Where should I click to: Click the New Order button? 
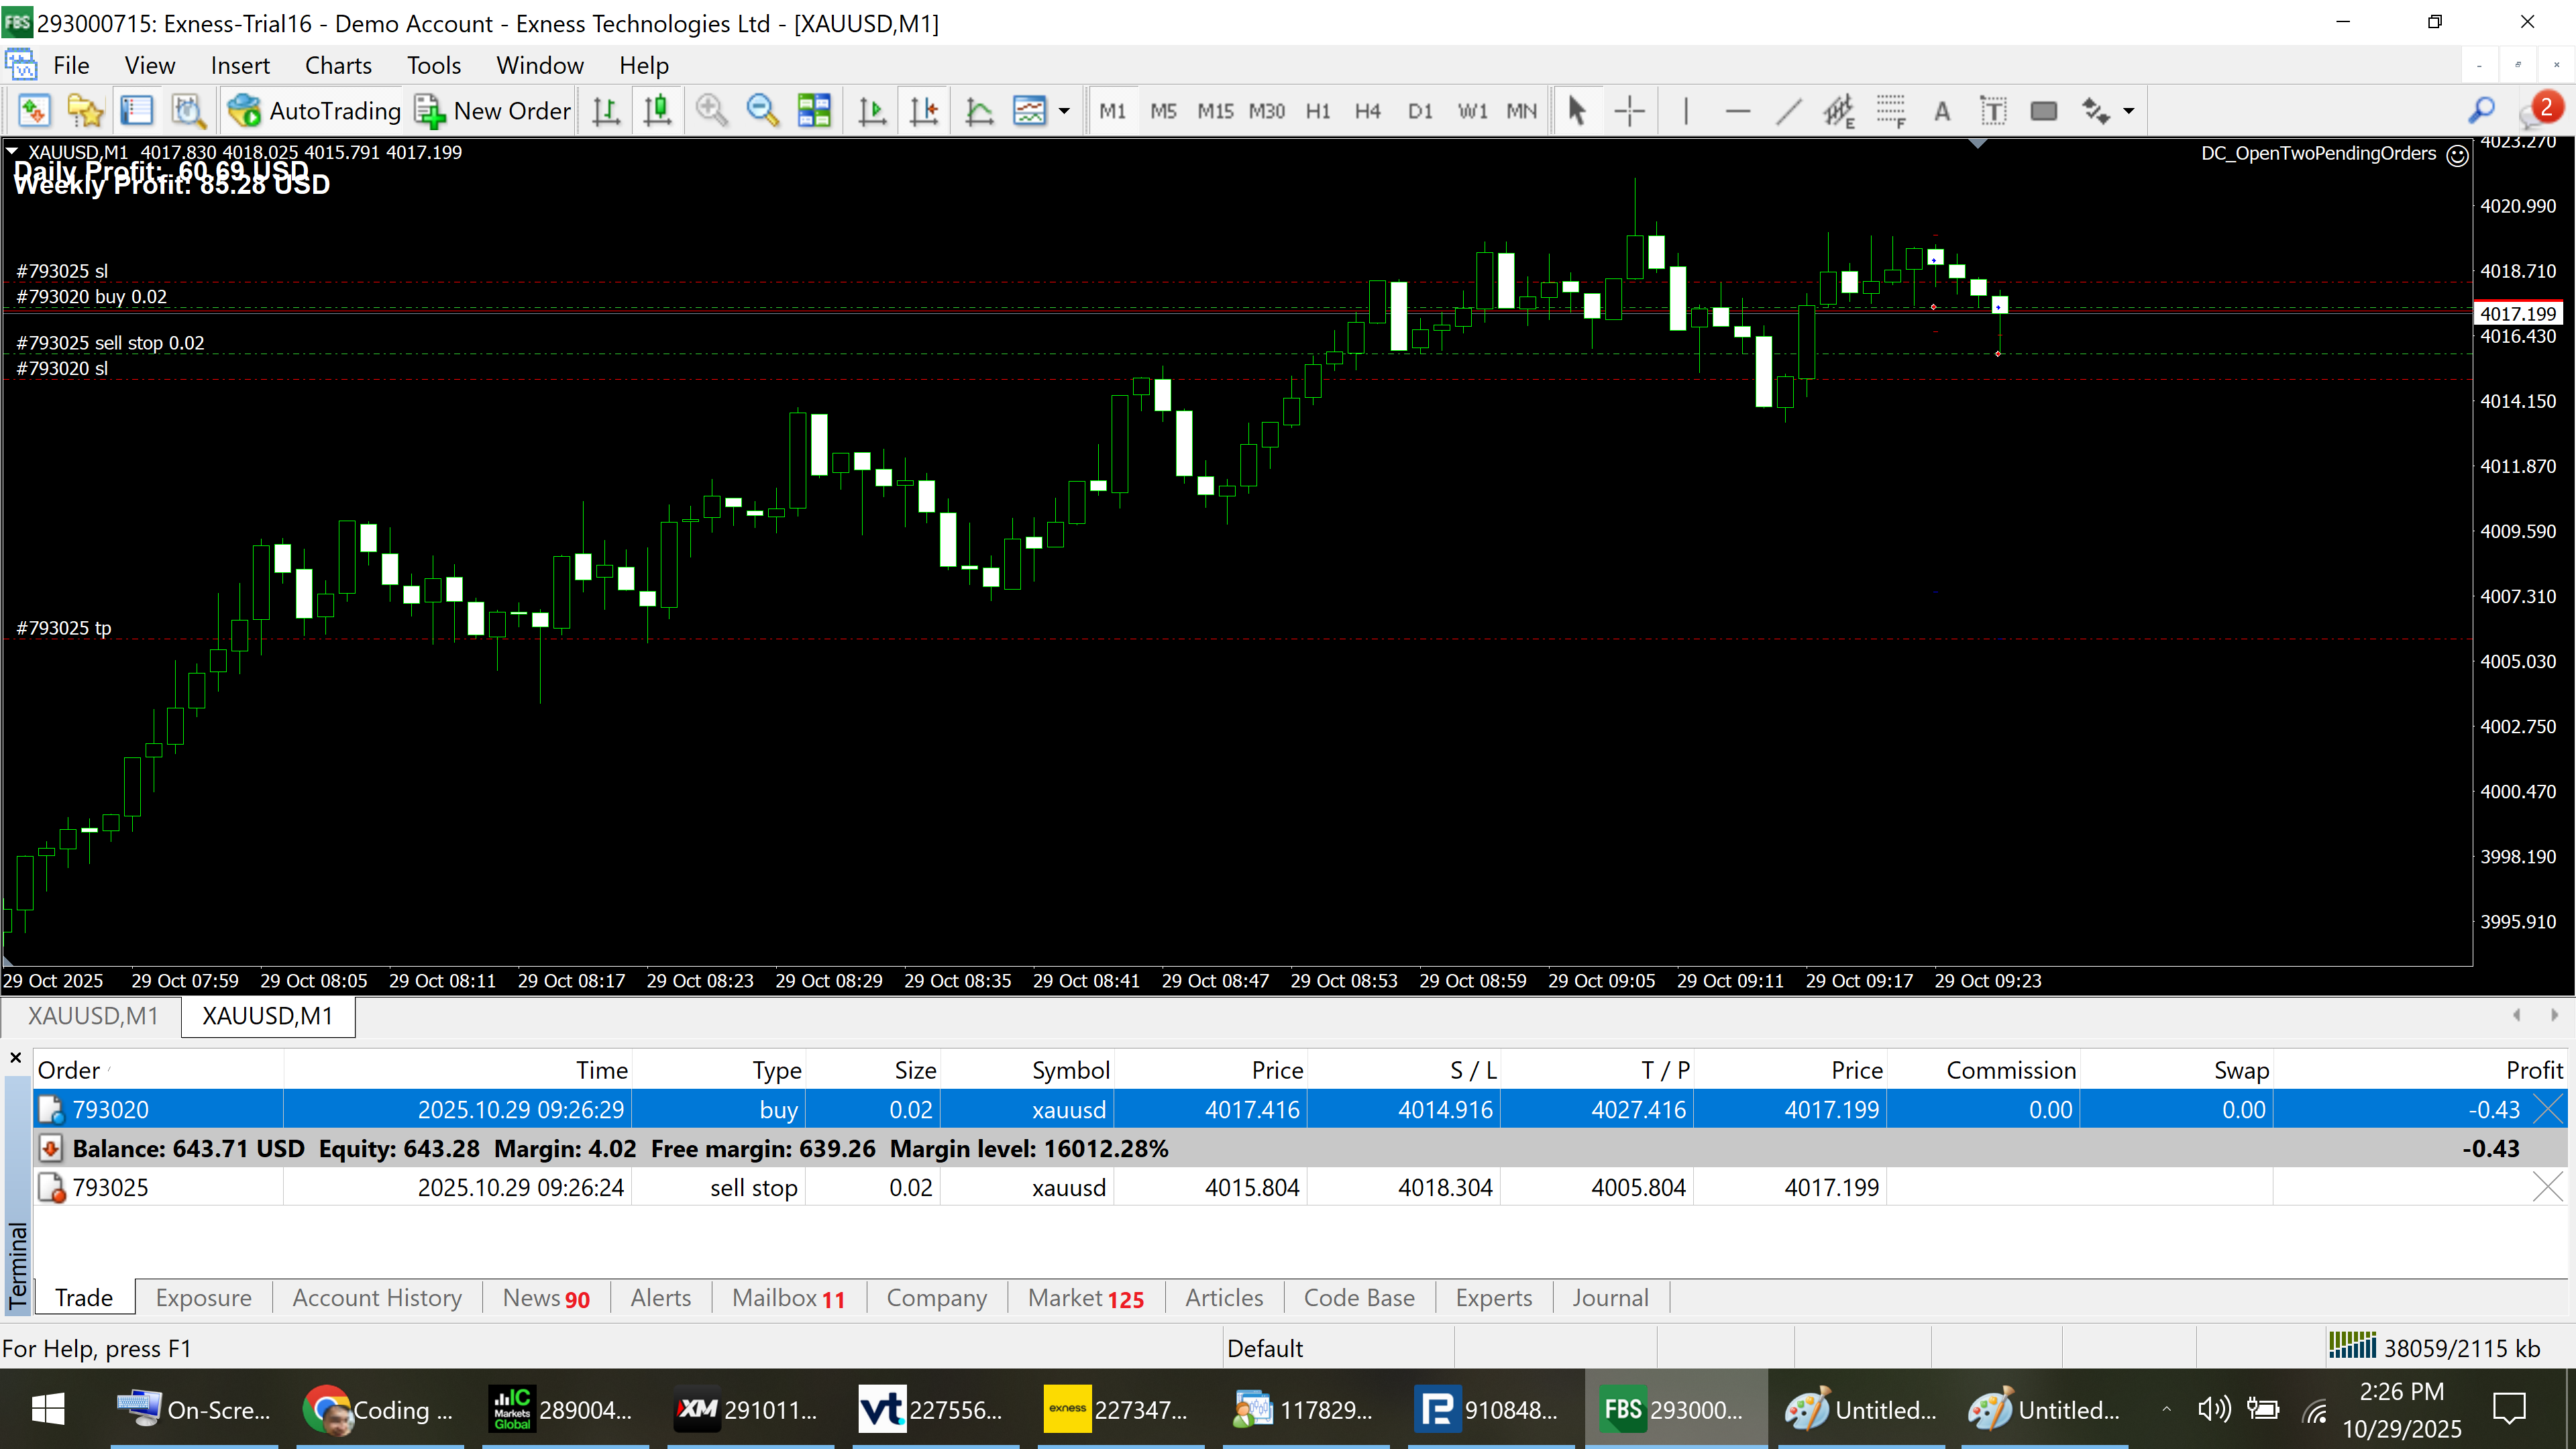pyautogui.click(x=493, y=110)
